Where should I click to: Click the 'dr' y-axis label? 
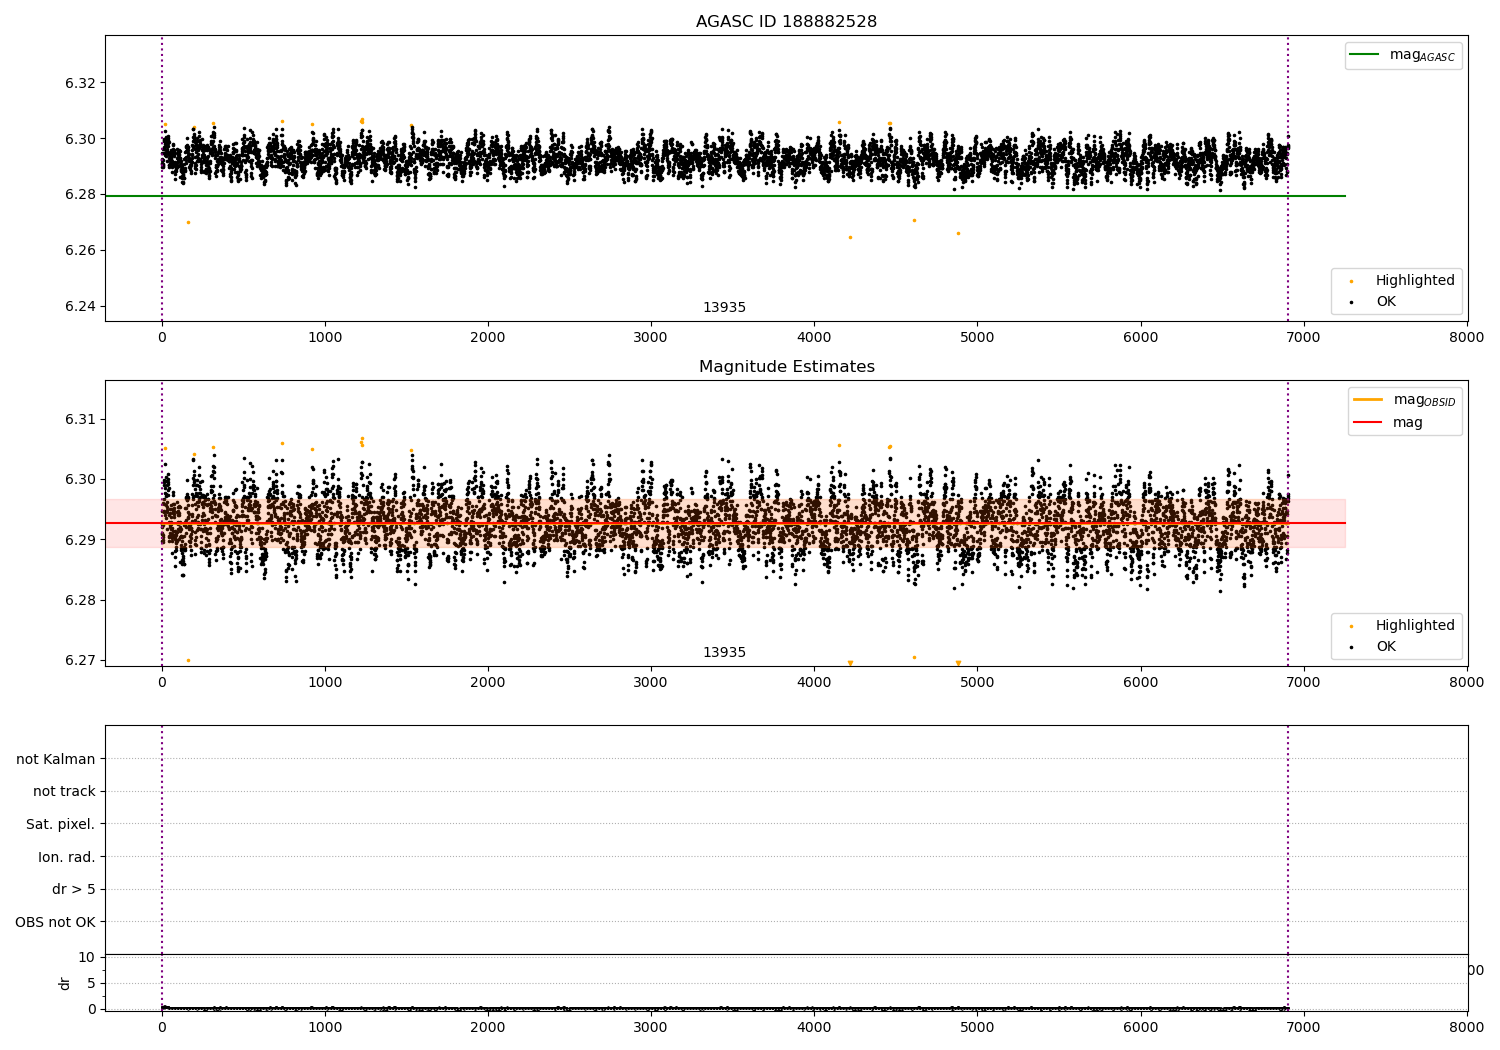(x=65, y=983)
